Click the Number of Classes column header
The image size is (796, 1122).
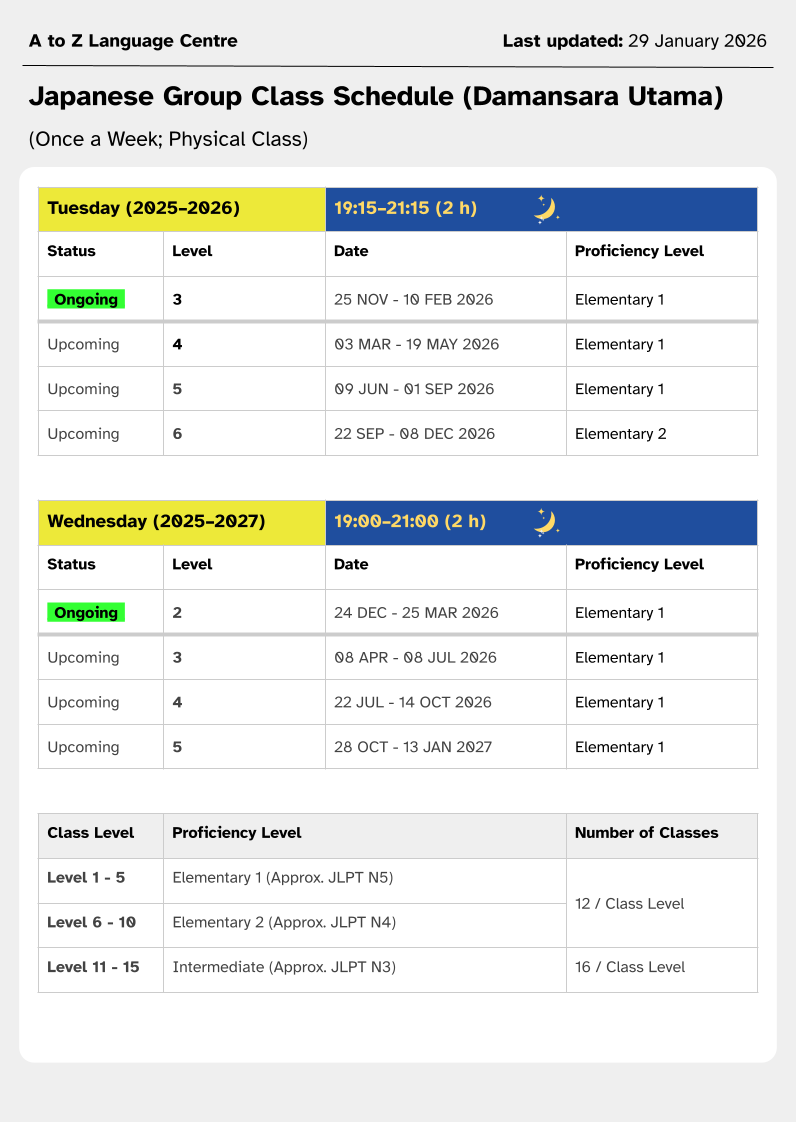646,832
